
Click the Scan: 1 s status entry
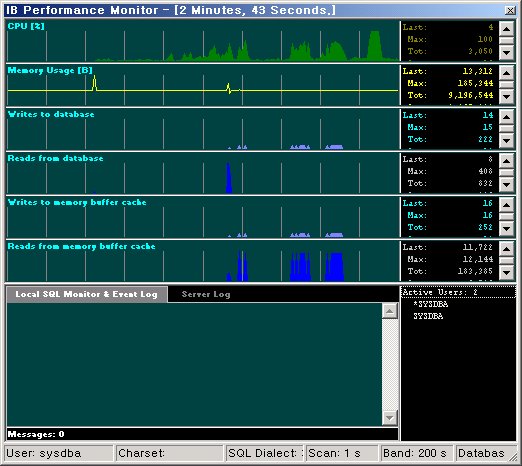[342, 453]
